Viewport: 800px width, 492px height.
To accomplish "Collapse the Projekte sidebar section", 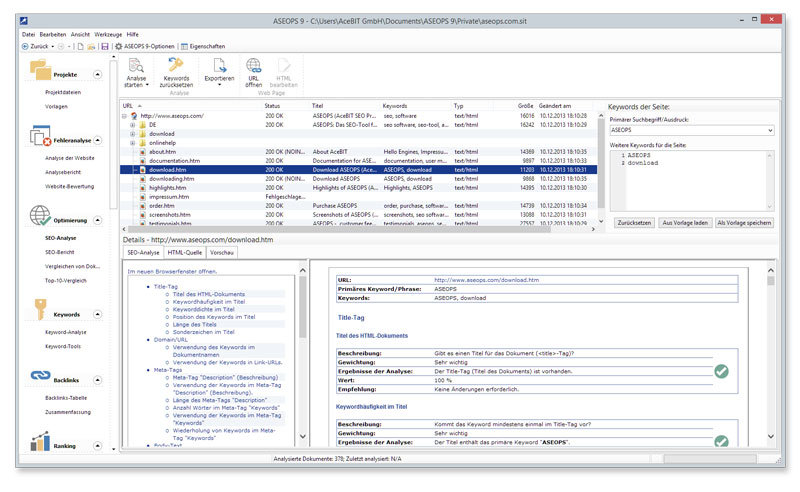I will pyautogui.click(x=97, y=75).
